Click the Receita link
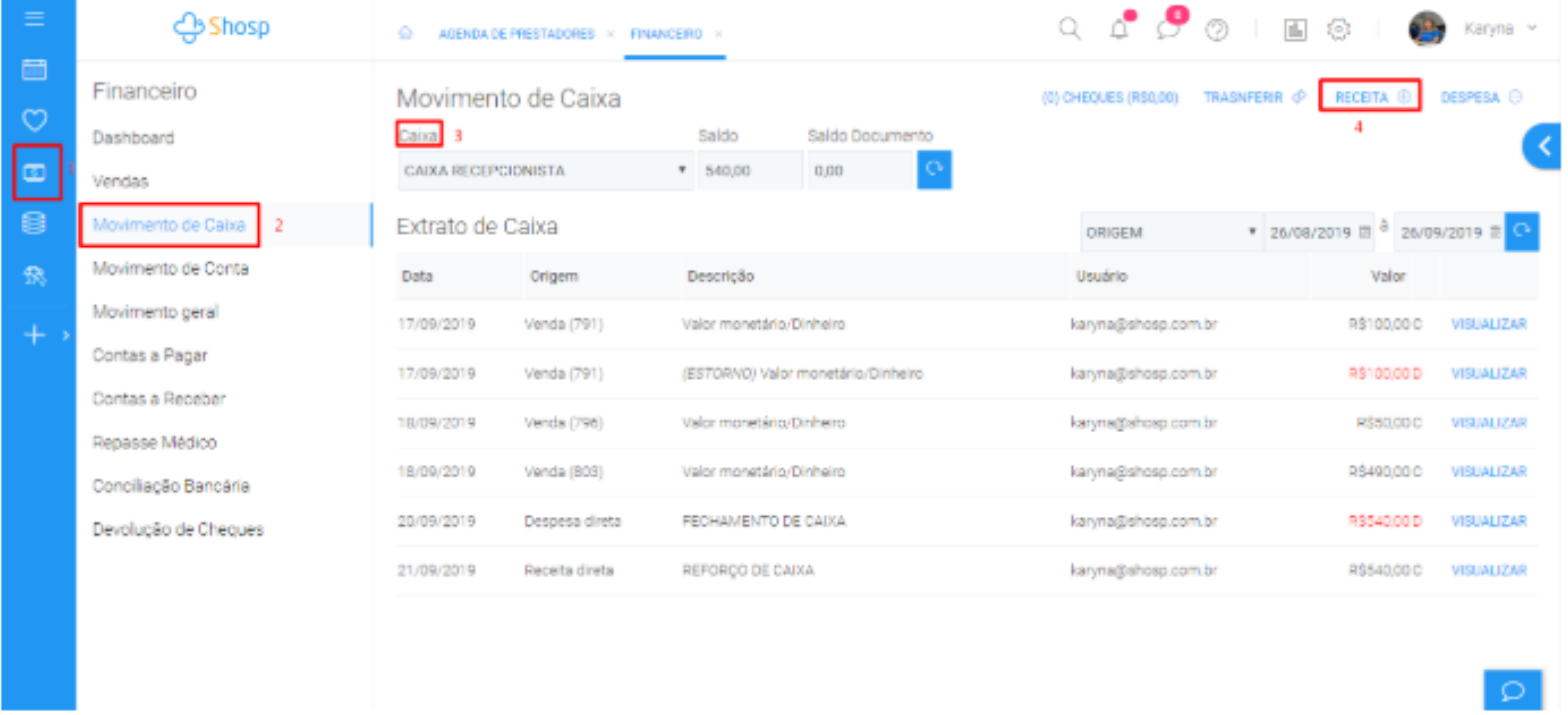 click(x=1361, y=98)
